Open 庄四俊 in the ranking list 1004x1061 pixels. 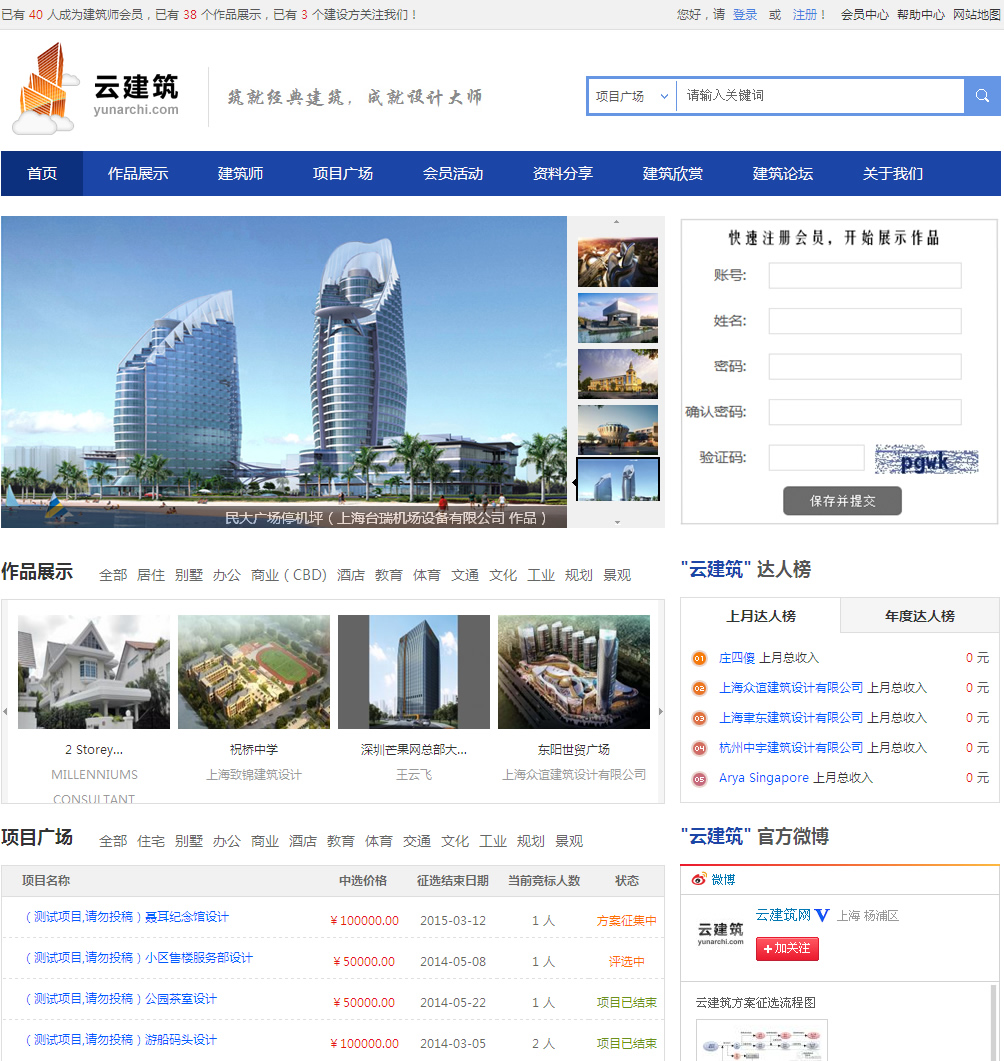point(737,658)
